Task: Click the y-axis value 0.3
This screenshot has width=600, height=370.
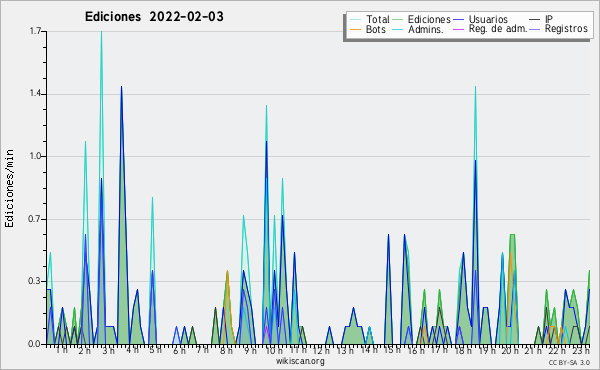Action: [x=35, y=282]
